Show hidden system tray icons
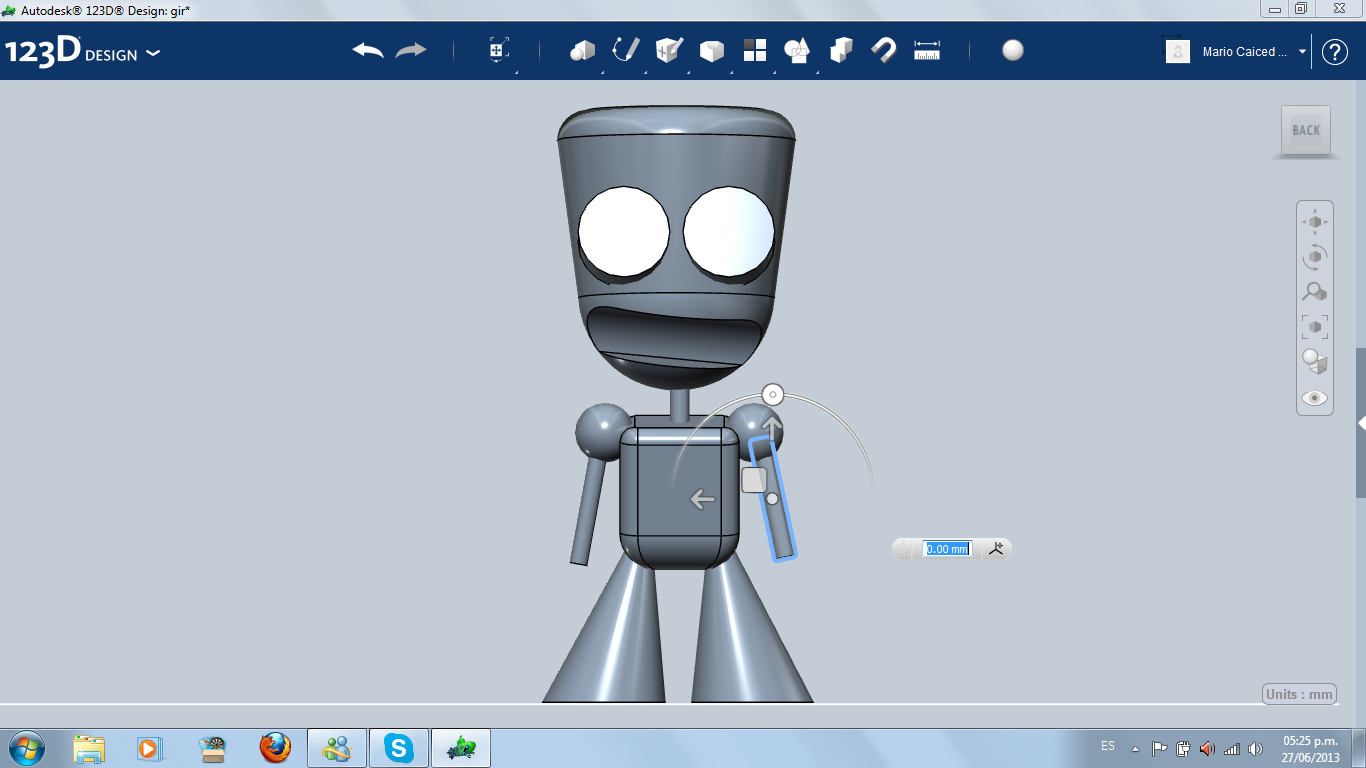This screenshot has height=768, width=1366. click(x=1135, y=748)
